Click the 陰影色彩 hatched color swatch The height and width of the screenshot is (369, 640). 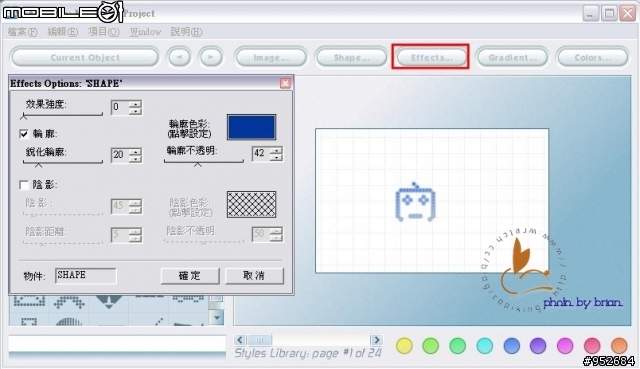tap(251, 204)
